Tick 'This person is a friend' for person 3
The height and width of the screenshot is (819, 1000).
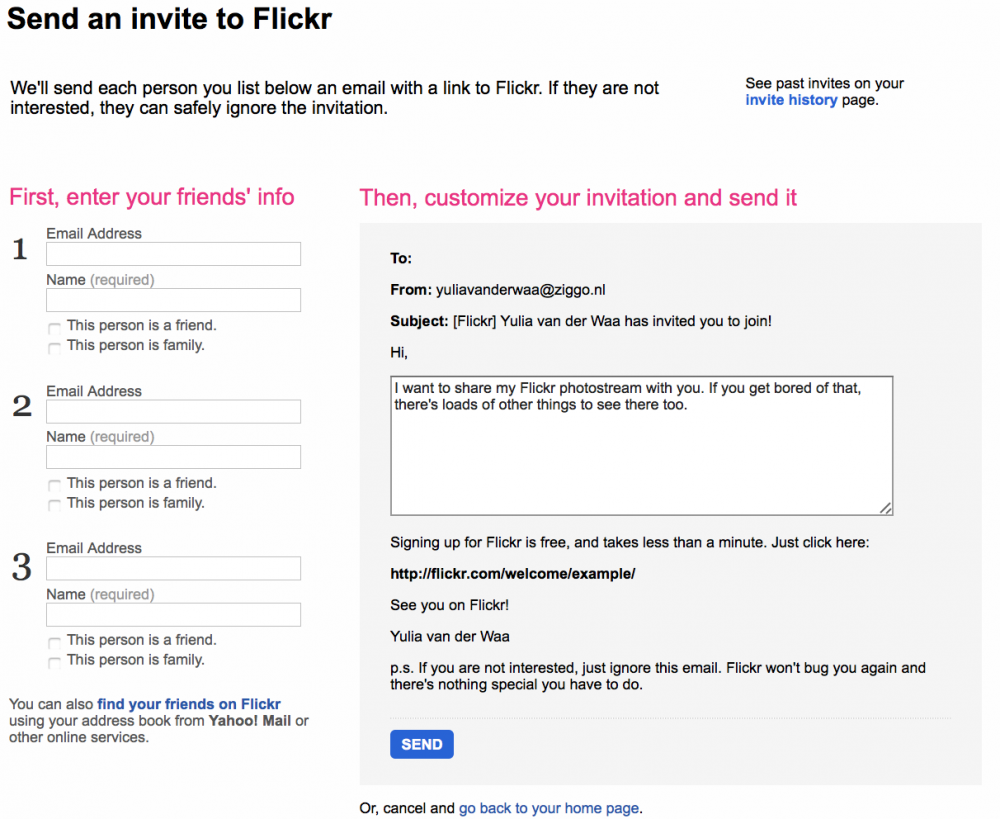click(54, 642)
